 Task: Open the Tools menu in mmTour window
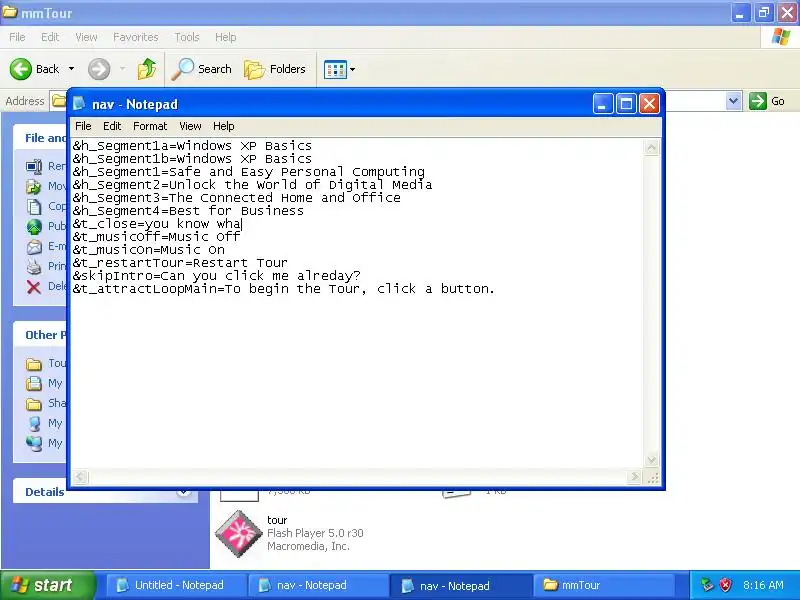click(x=187, y=37)
